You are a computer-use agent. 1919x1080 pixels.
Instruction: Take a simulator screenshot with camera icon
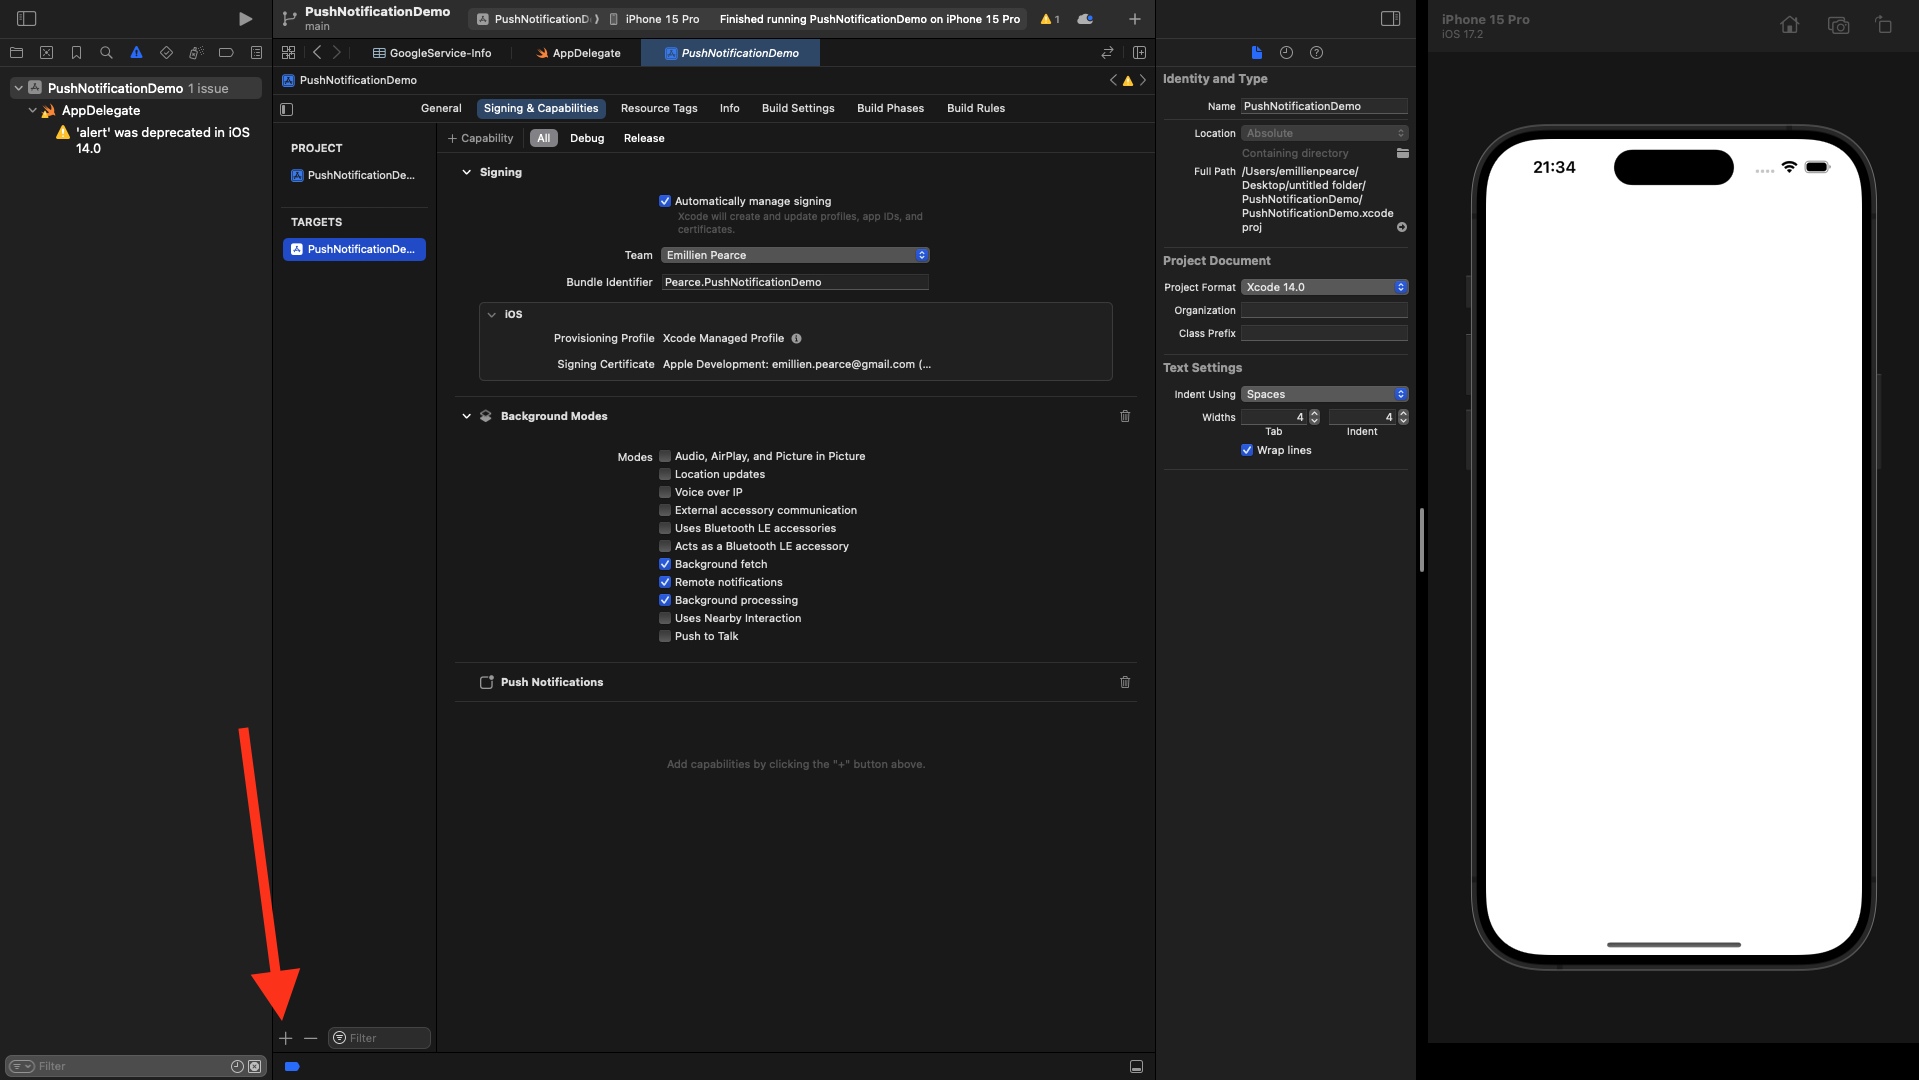pos(1837,26)
